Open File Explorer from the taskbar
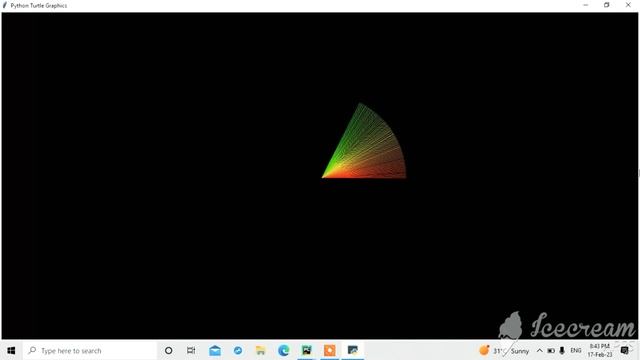This screenshot has width=640, height=360. tap(260, 351)
